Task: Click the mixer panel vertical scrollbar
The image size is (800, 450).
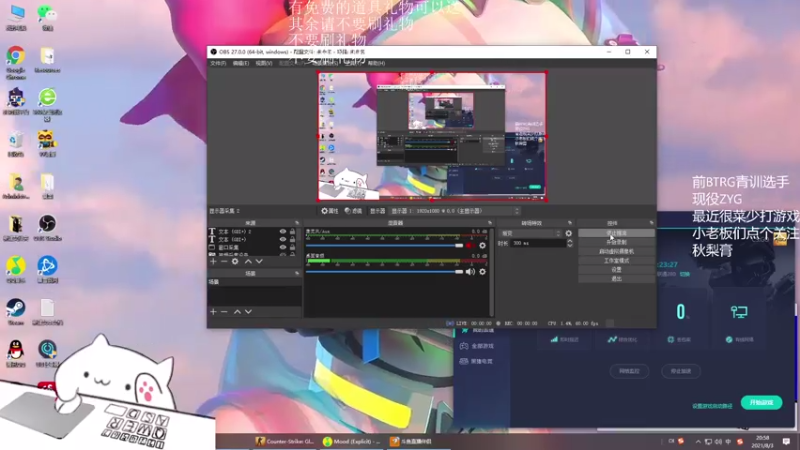Action: (x=491, y=272)
